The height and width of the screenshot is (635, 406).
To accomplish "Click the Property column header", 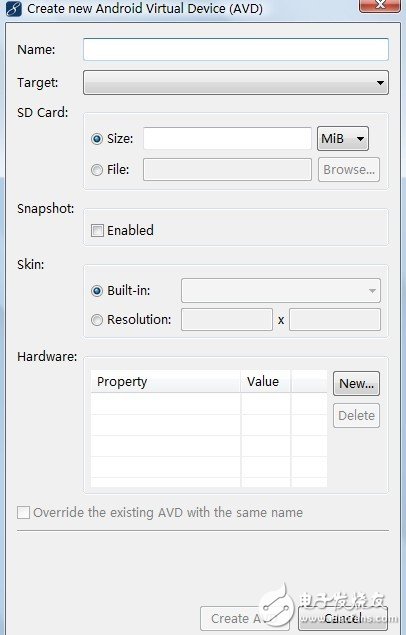I will (166, 381).
